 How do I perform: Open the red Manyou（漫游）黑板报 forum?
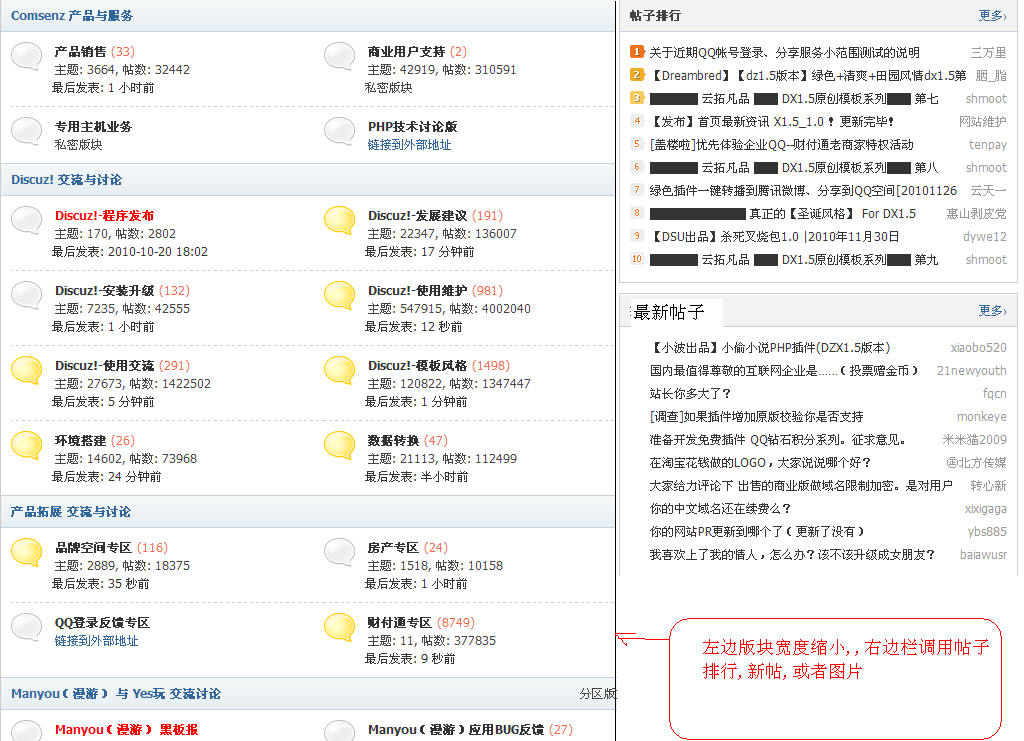[x=127, y=730]
